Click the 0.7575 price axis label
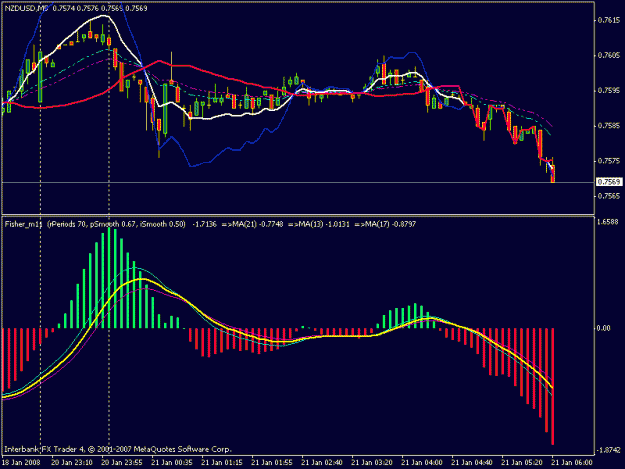Viewport: 625px width, 469px height. tap(609, 161)
